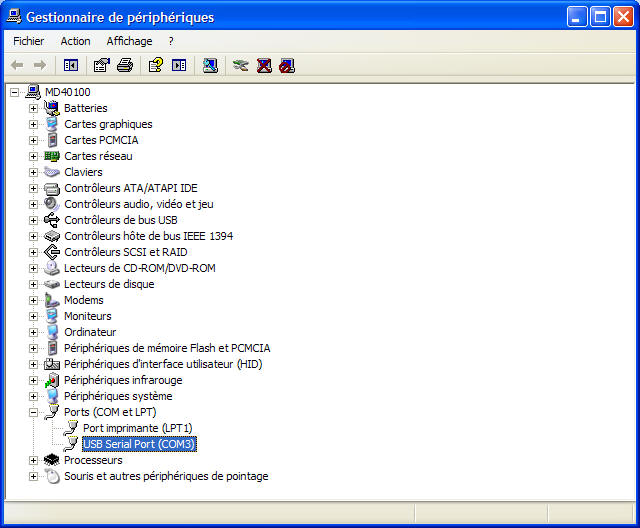640x528 pixels.
Task: Select Souris et autres périphériques de pointage
Action: (166, 476)
